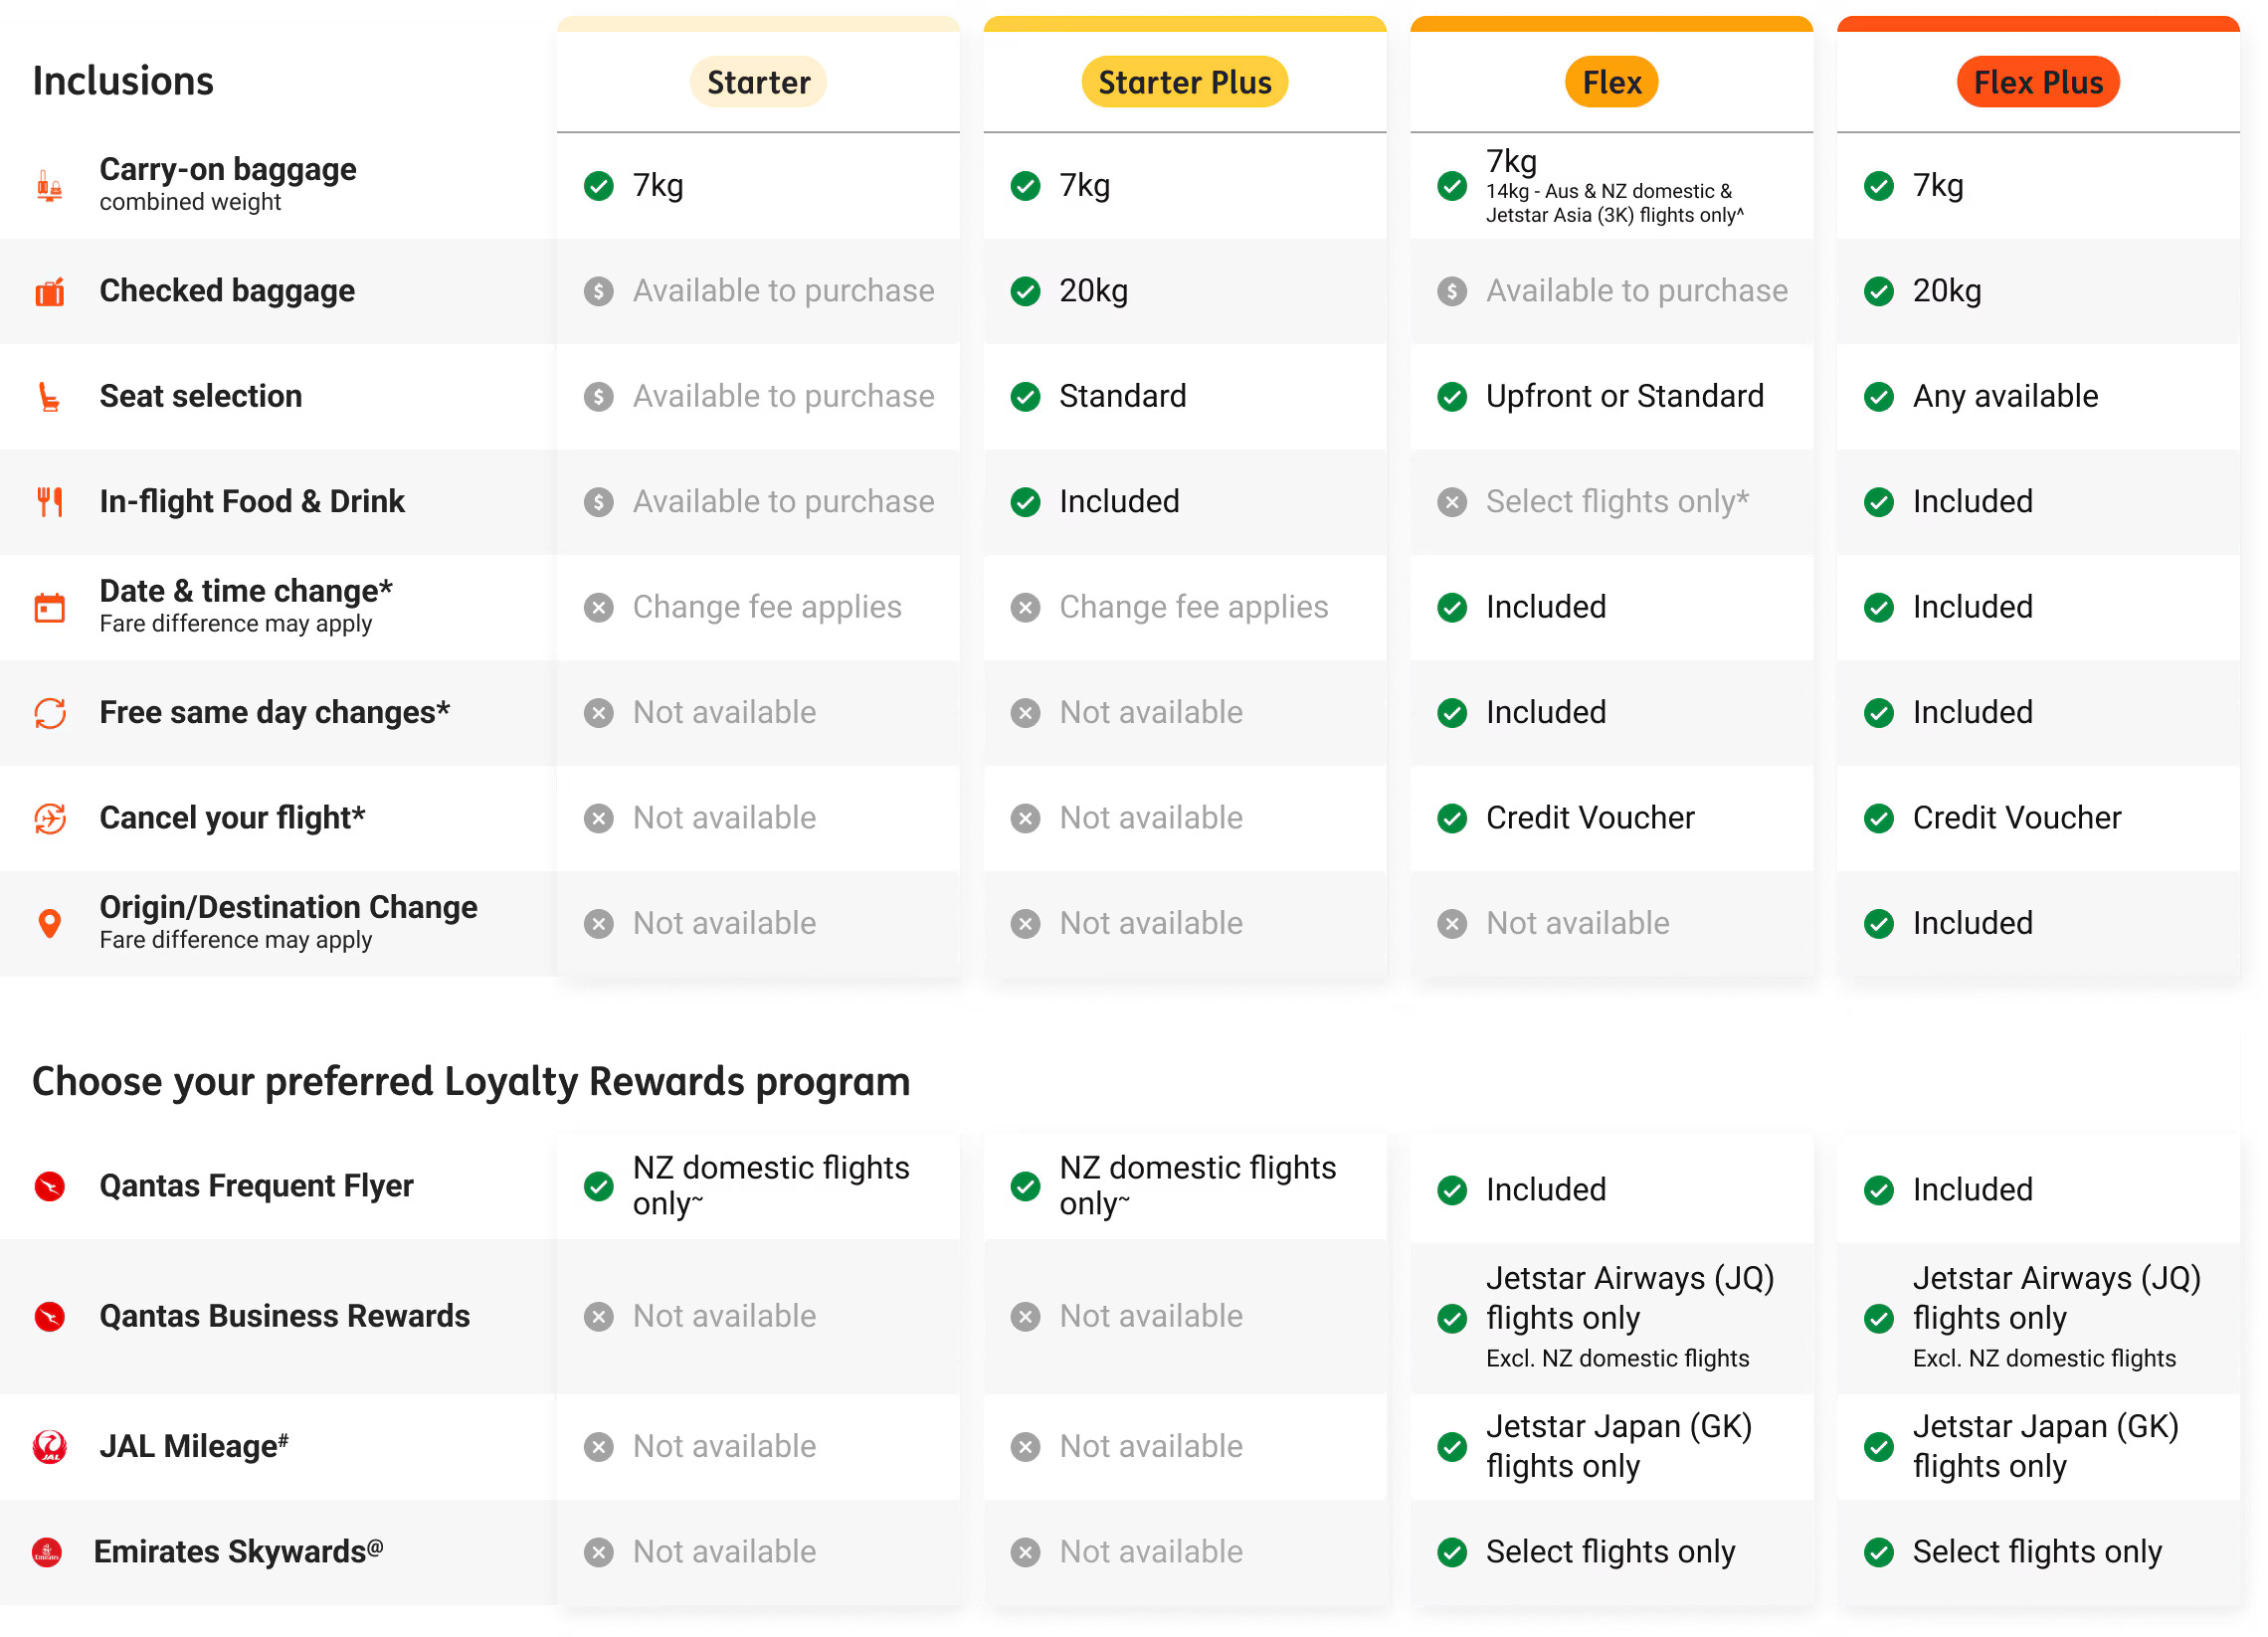Click the dollar icon for Flex checked baggage
This screenshot has height=1637, width=2268.
click(1452, 291)
